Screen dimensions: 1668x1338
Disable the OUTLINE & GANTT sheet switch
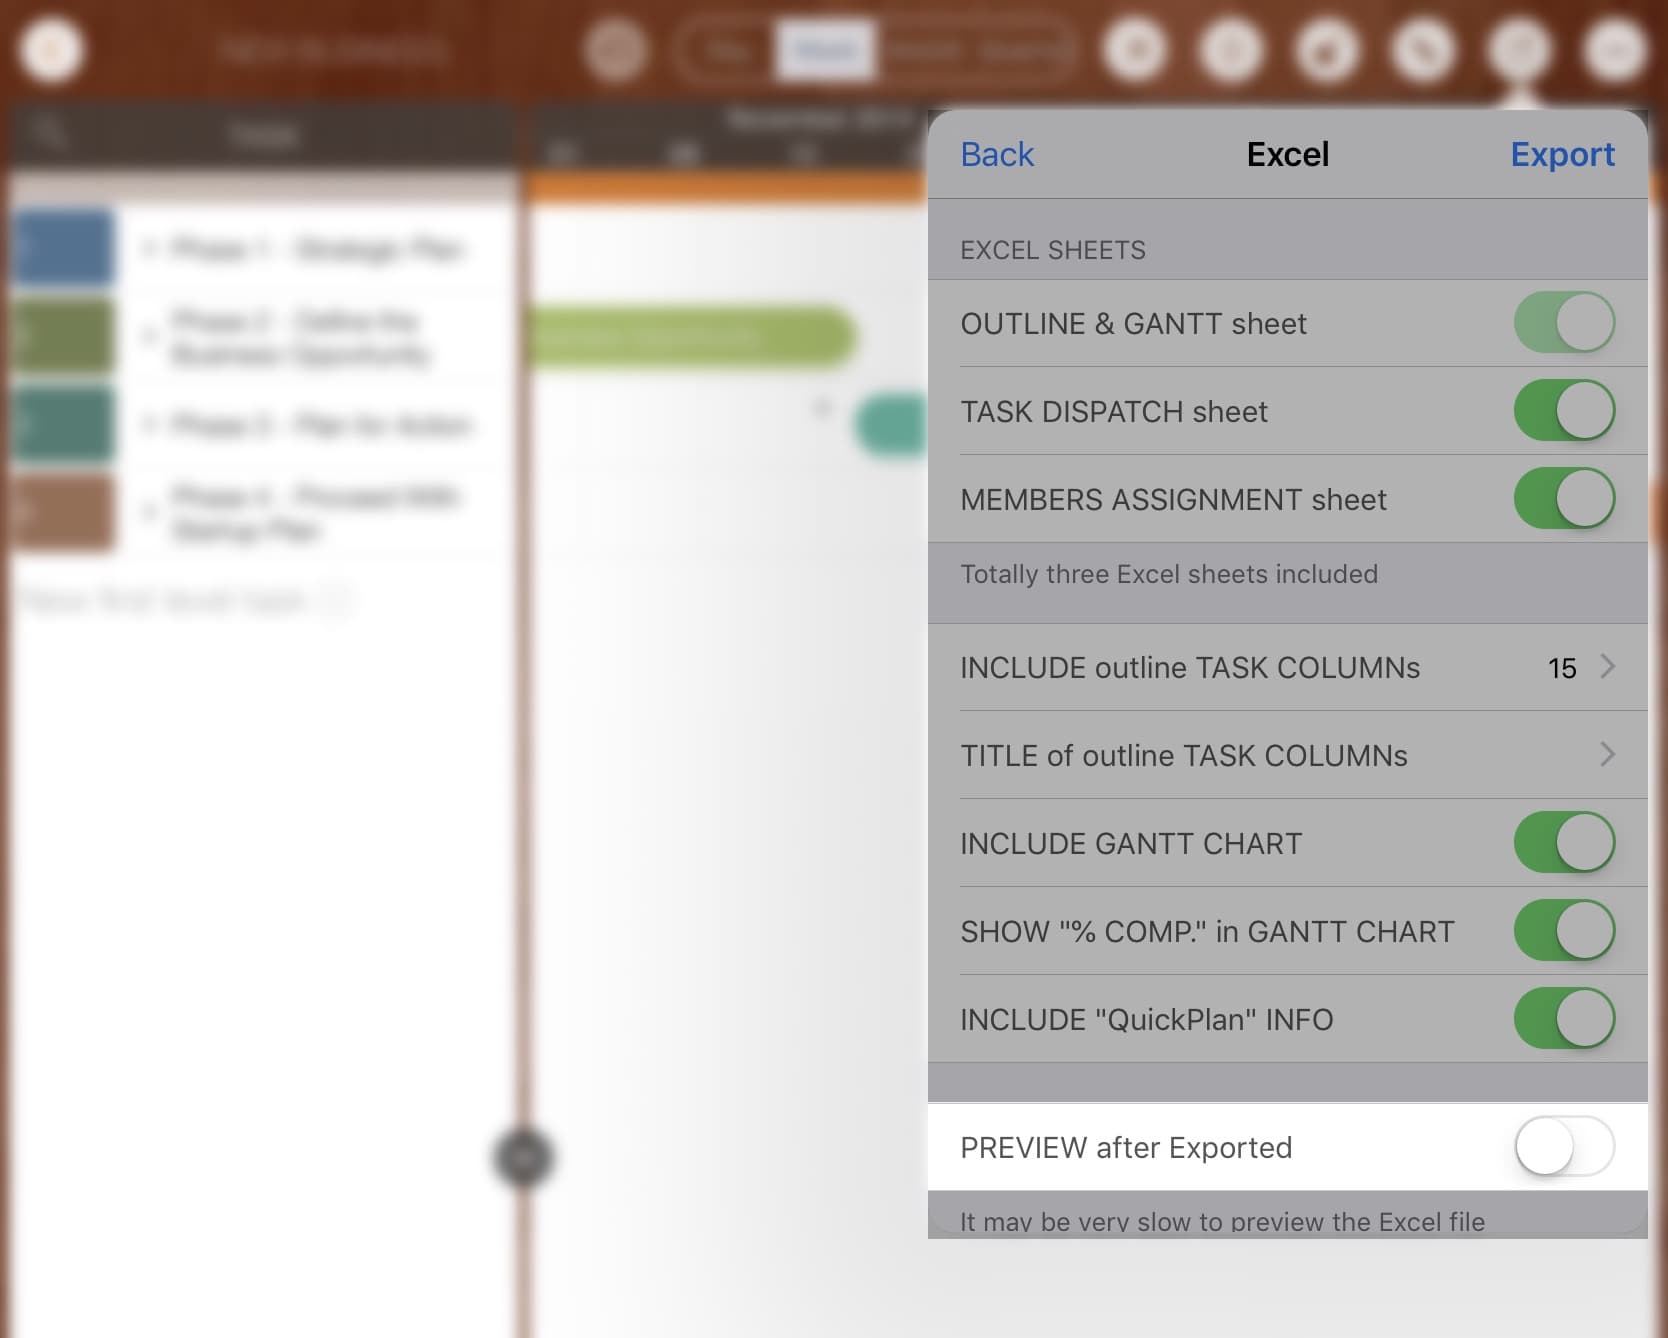point(1563,323)
